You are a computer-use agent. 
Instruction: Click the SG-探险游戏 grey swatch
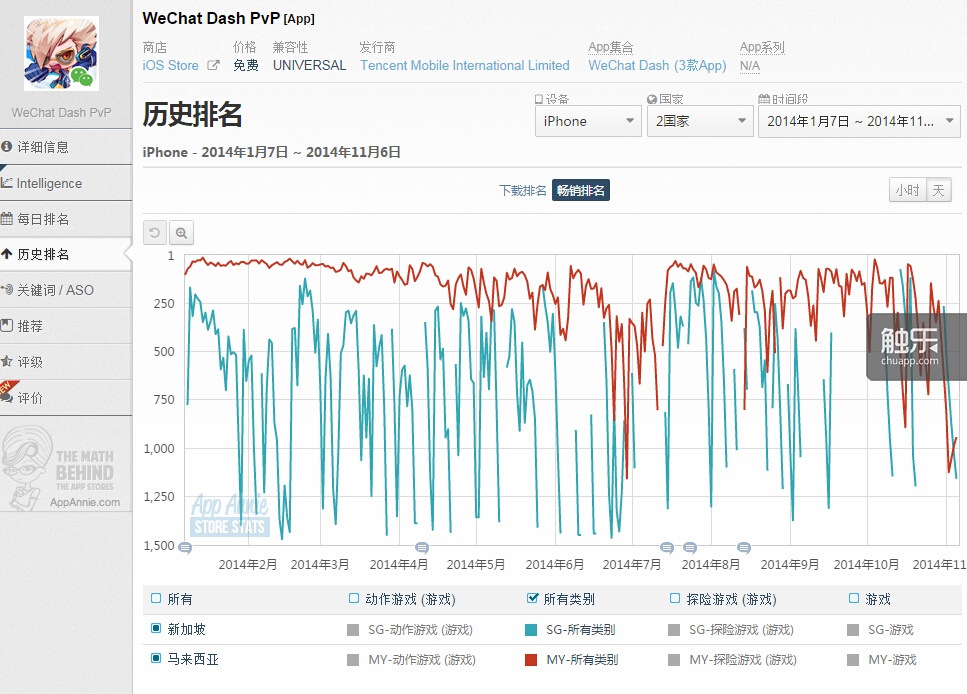[674, 630]
